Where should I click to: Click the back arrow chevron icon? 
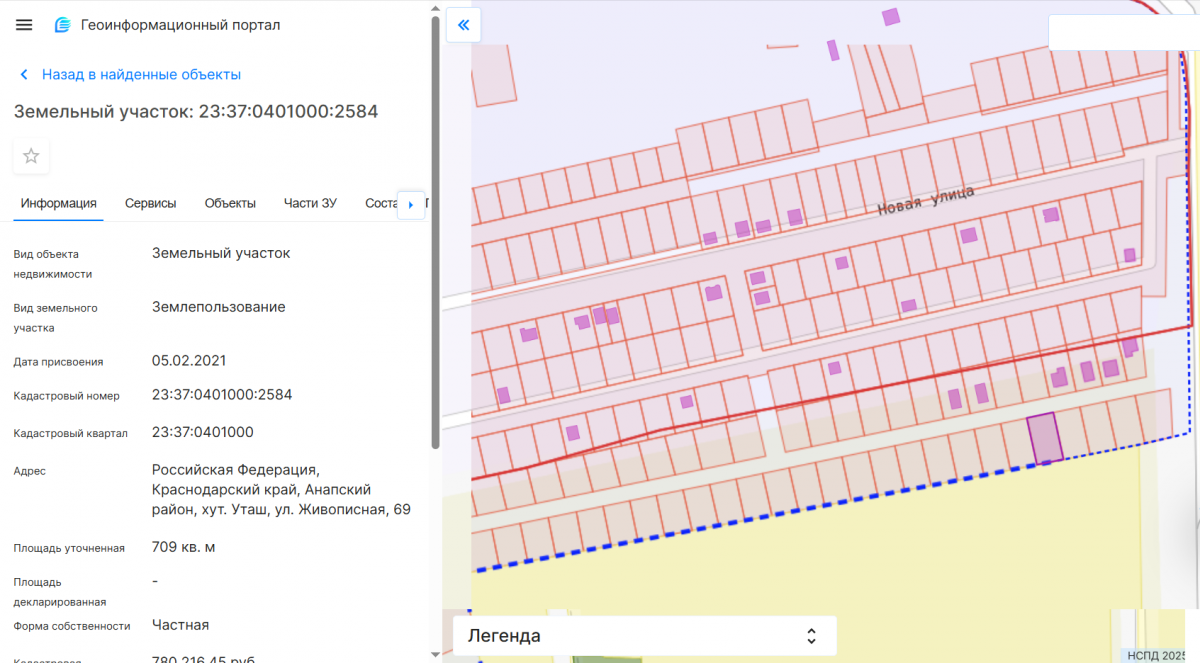click(x=24, y=75)
